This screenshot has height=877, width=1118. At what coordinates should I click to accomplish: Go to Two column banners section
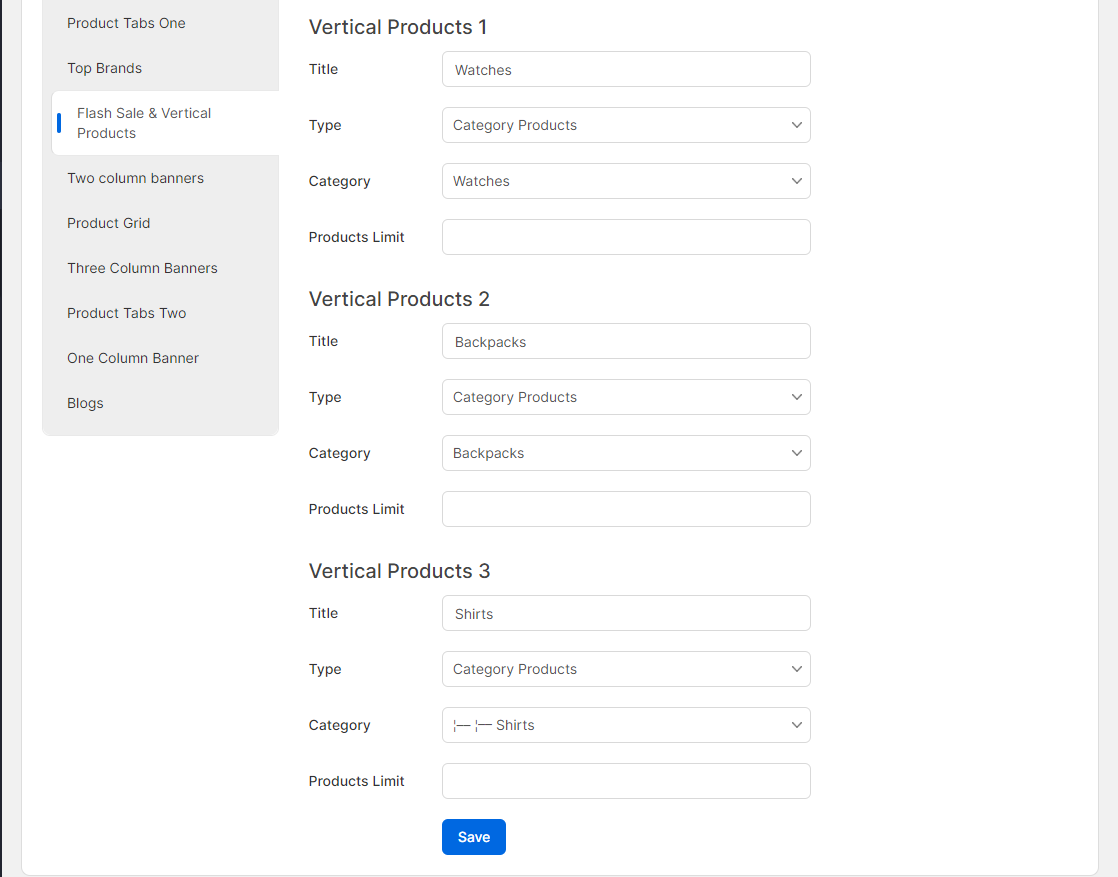click(135, 178)
